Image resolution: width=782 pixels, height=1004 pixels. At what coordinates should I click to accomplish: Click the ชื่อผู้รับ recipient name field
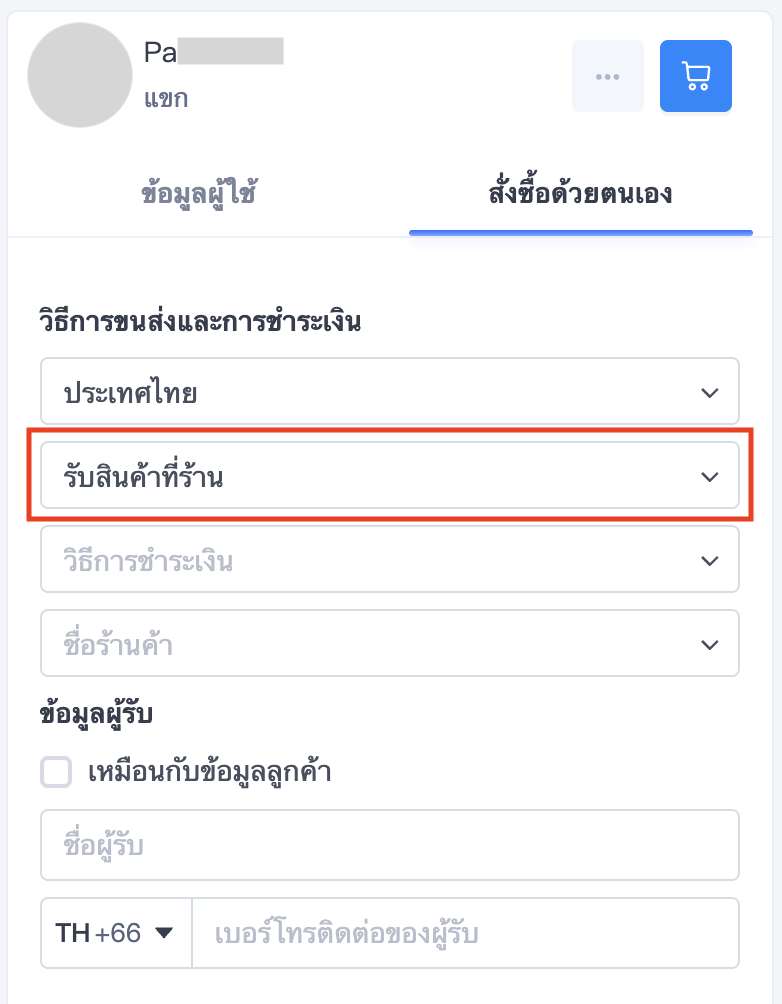click(x=390, y=845)
